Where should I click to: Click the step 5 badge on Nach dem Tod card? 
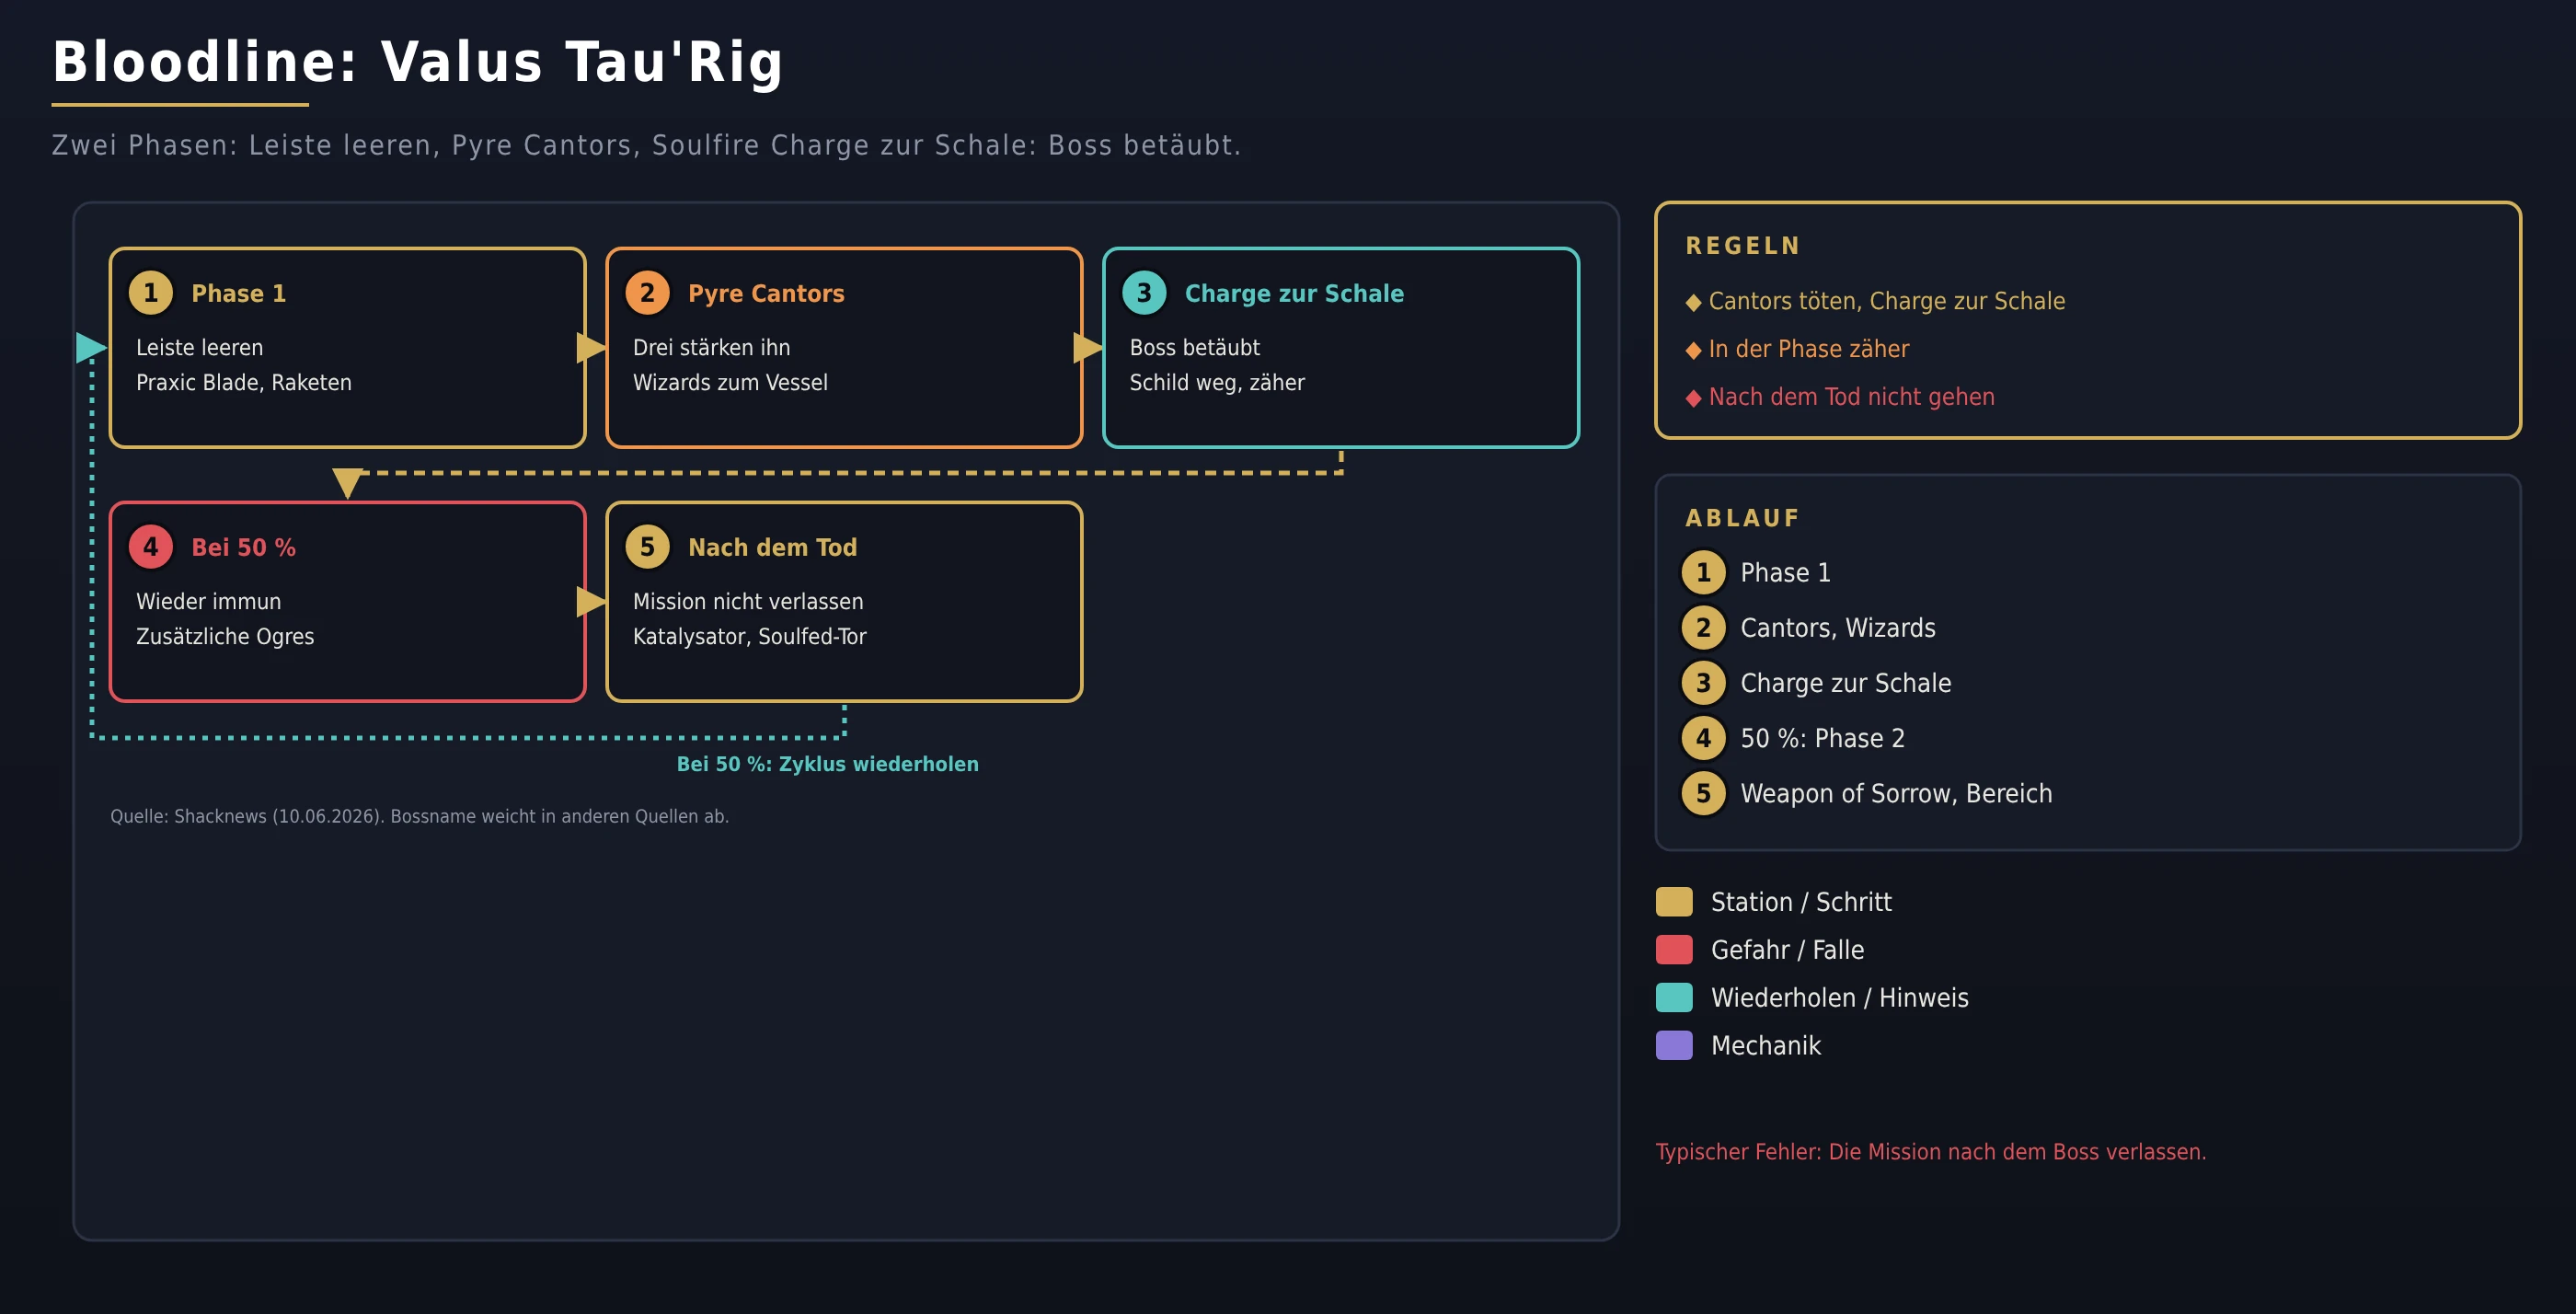[x=647, y=547]
